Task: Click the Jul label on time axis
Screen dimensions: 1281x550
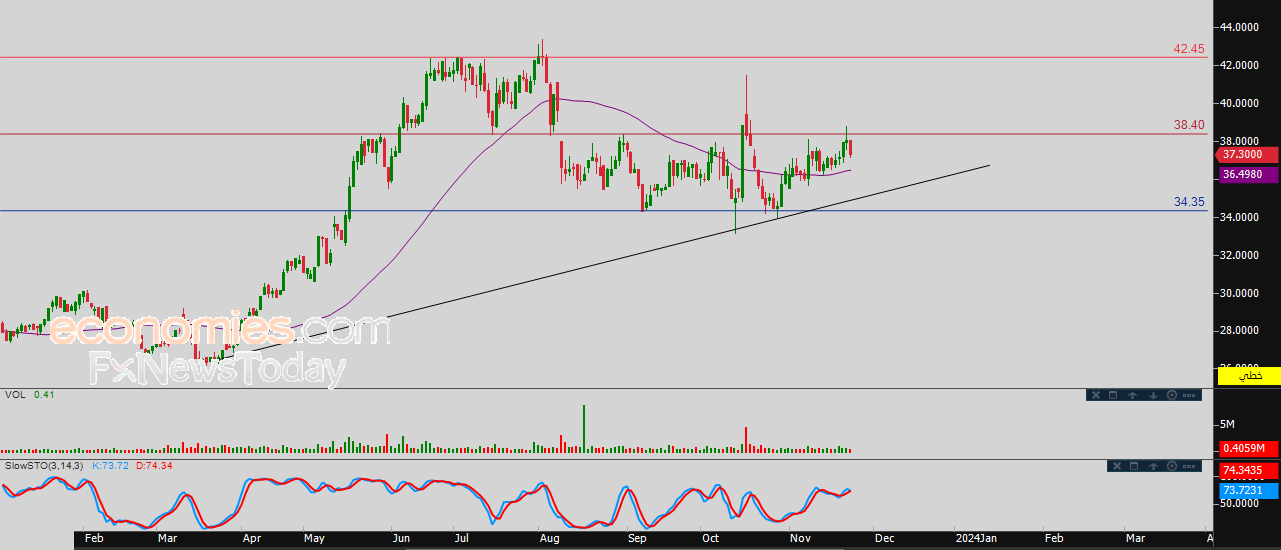Action: click(461, 538)
